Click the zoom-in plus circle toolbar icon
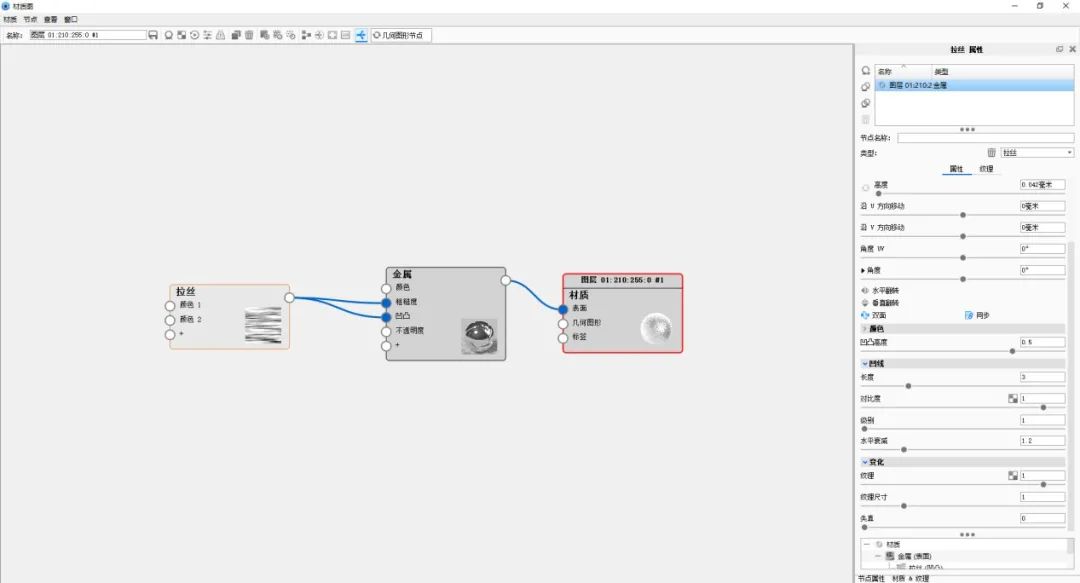This screenshot has width=1080, height=583. [x=319, y=35]
